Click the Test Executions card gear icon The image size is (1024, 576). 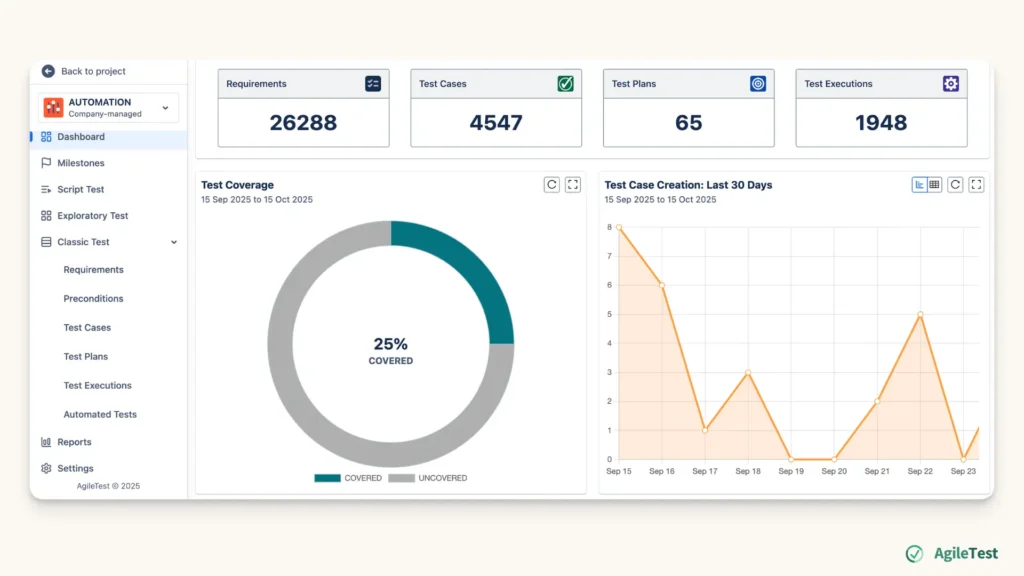coord(951,84)
